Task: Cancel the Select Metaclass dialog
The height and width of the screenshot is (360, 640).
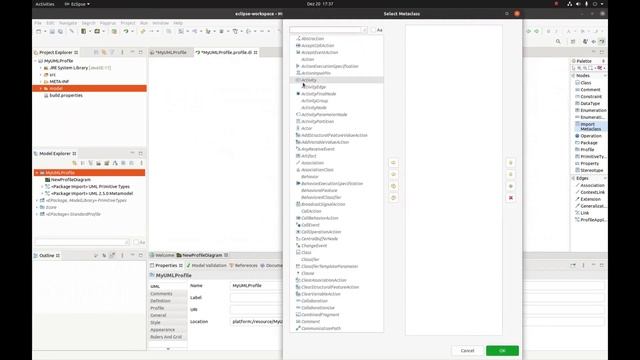Action: [x=467, y=351]
